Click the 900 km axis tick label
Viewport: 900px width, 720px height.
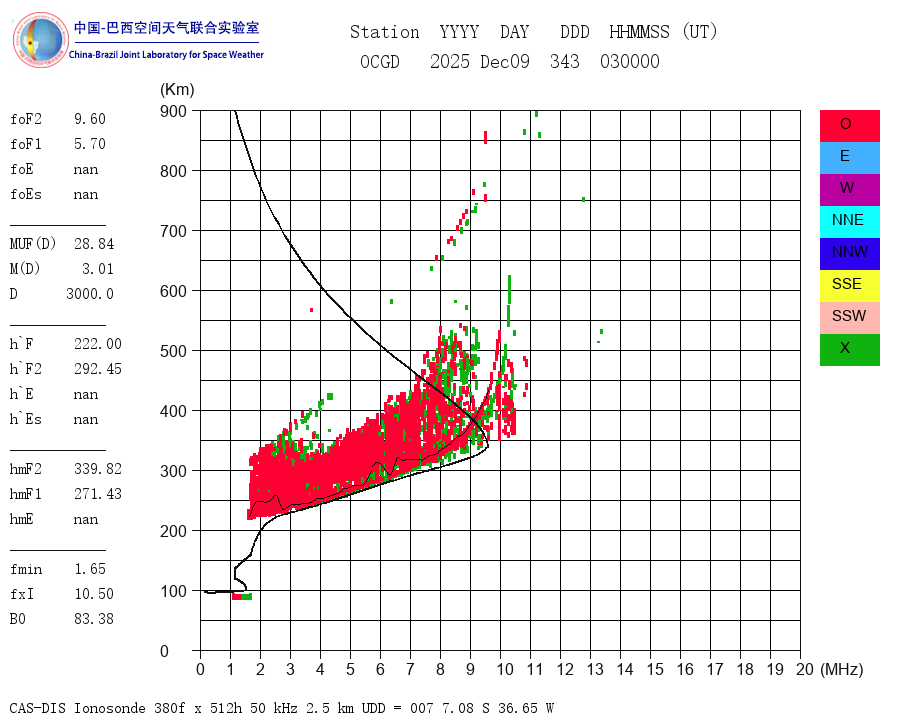[x=173, y=111]
